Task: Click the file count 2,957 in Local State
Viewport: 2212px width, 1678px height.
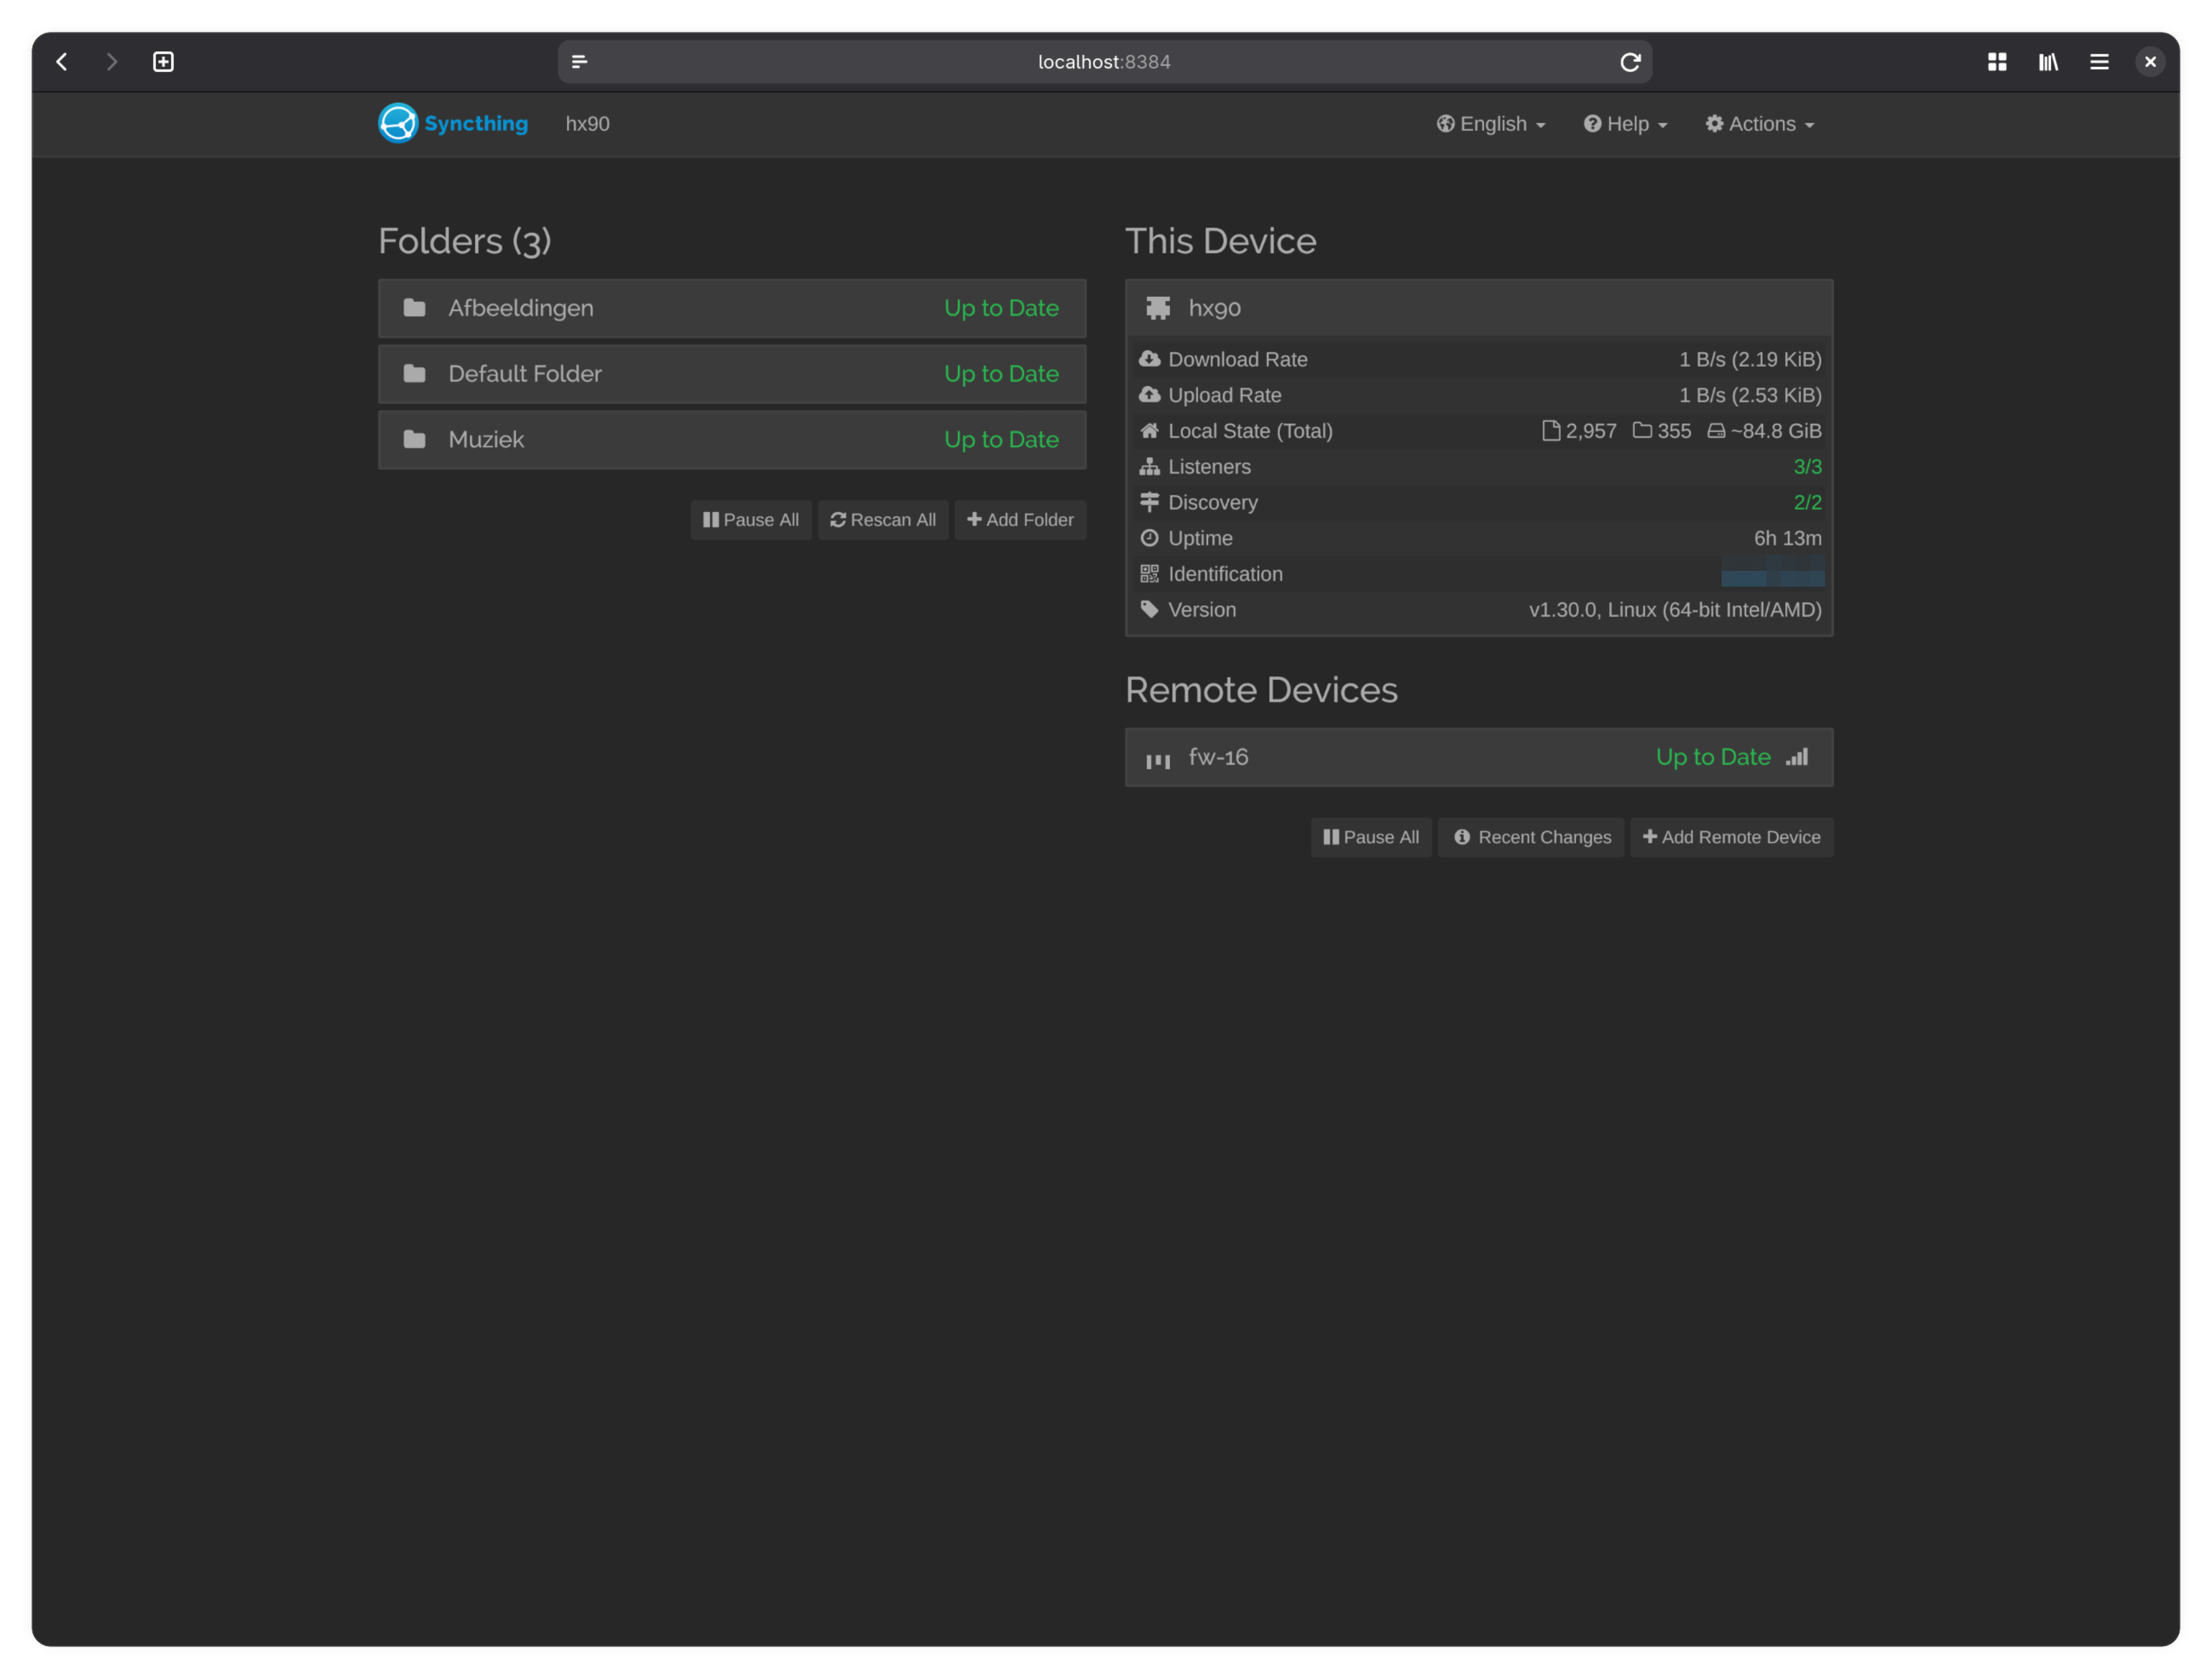Action: [1591, 431]
